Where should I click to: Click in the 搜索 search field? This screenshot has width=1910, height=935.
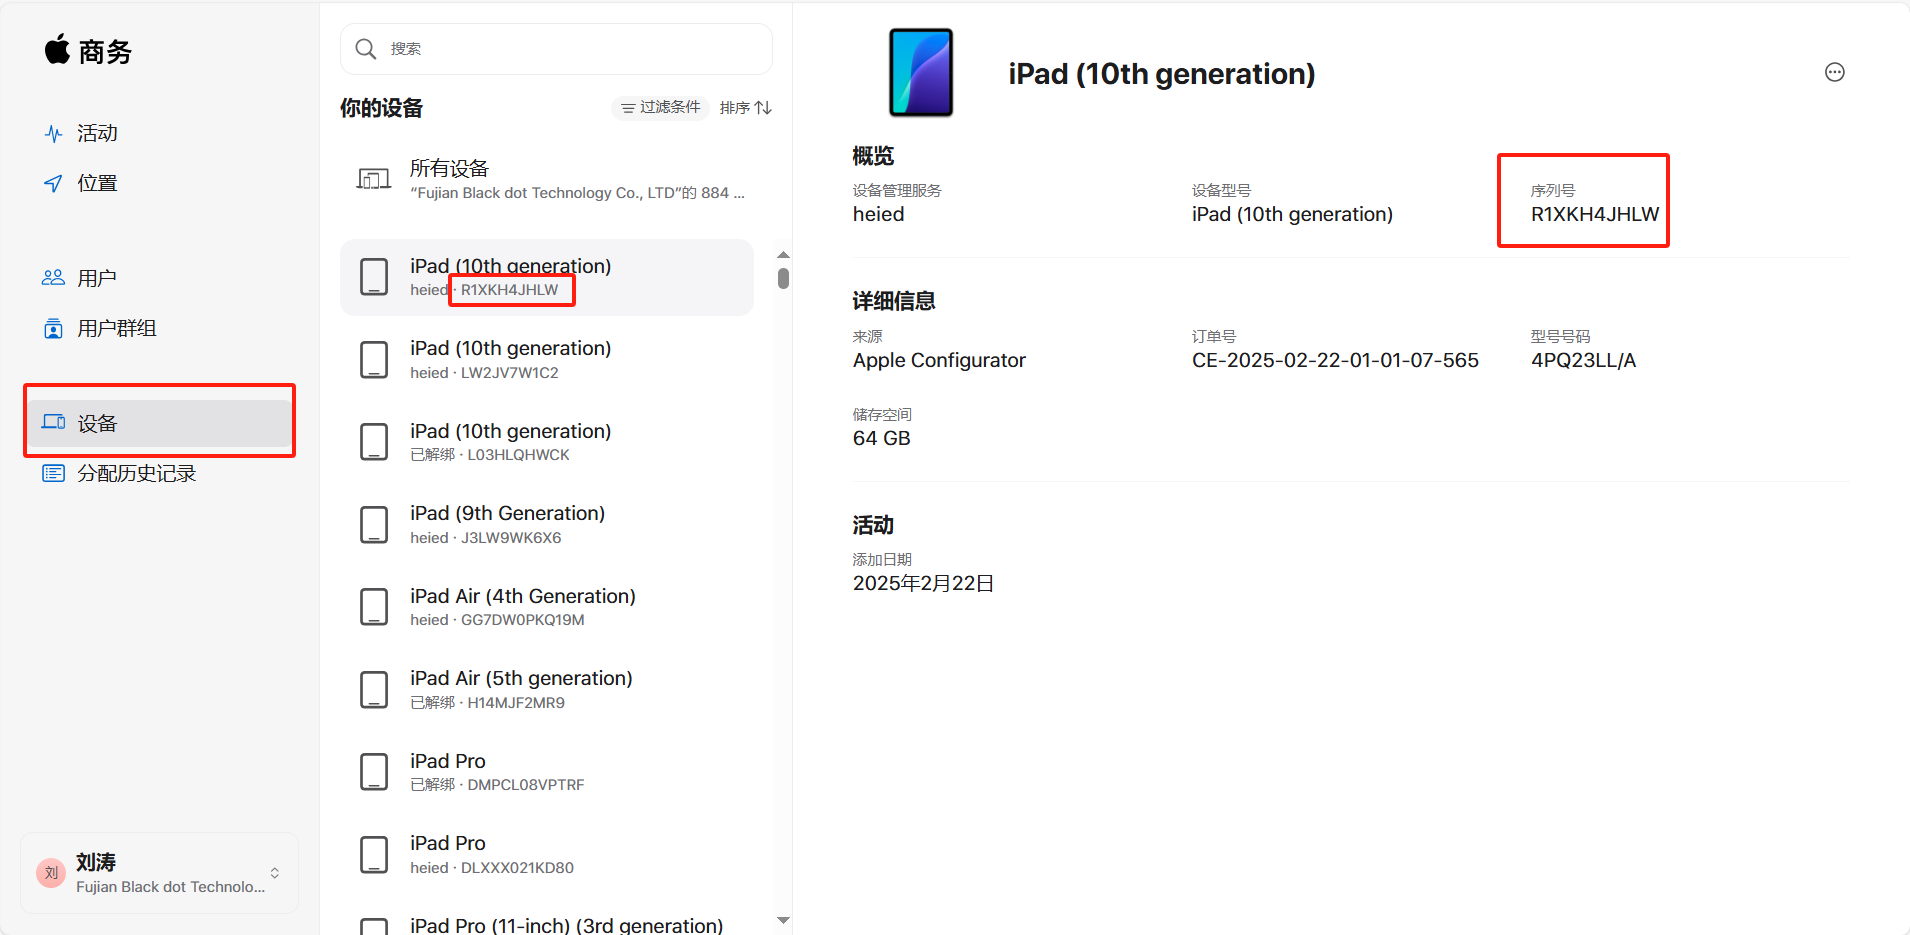[556, 49]
